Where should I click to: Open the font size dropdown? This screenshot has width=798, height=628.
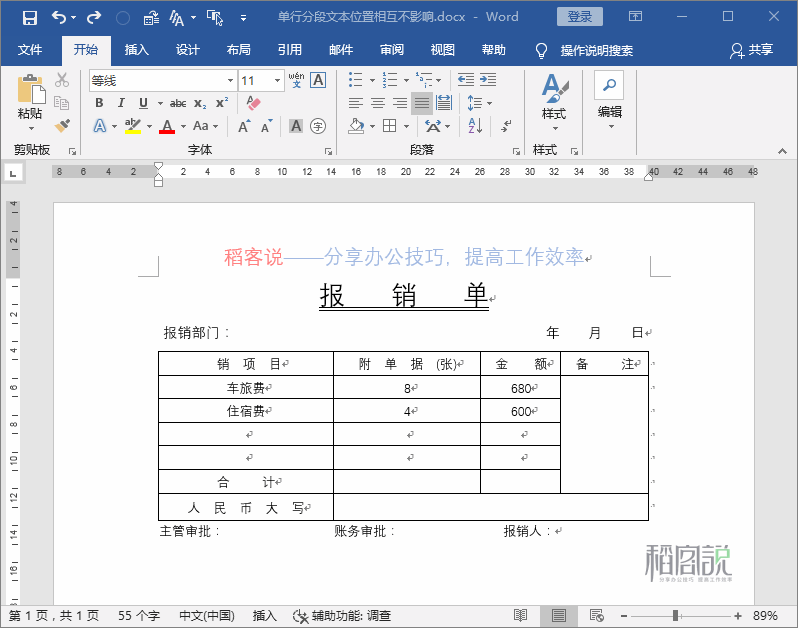(277, 80)
